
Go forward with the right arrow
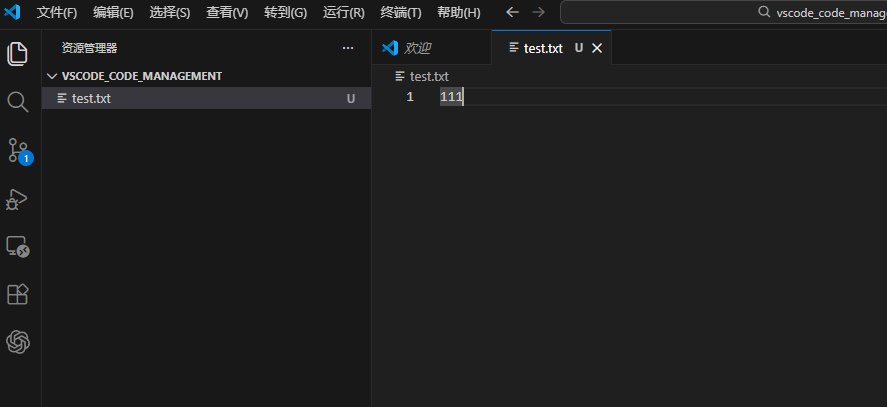539,12
